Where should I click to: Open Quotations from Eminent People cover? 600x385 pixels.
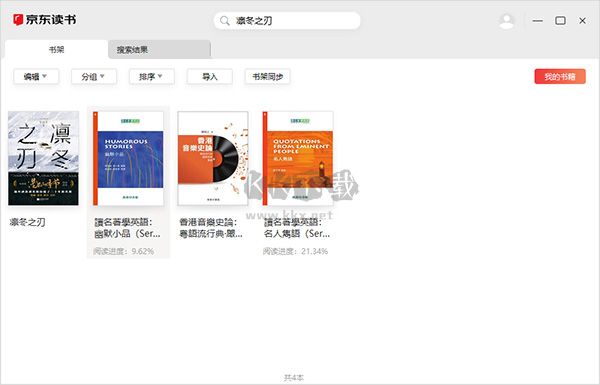click(298, 158)
